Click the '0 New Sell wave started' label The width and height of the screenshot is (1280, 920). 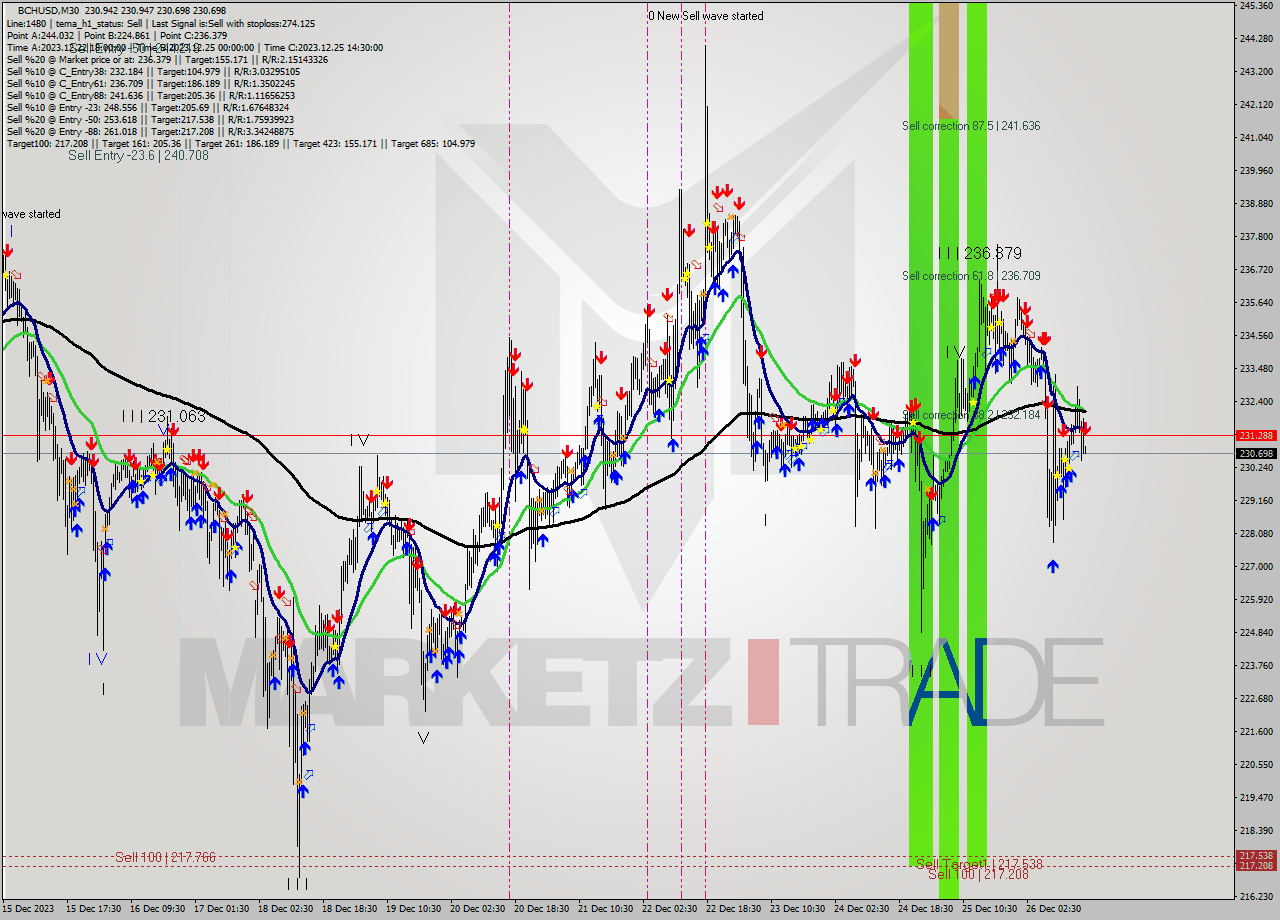pyautogui.click(x=706, y=16)
